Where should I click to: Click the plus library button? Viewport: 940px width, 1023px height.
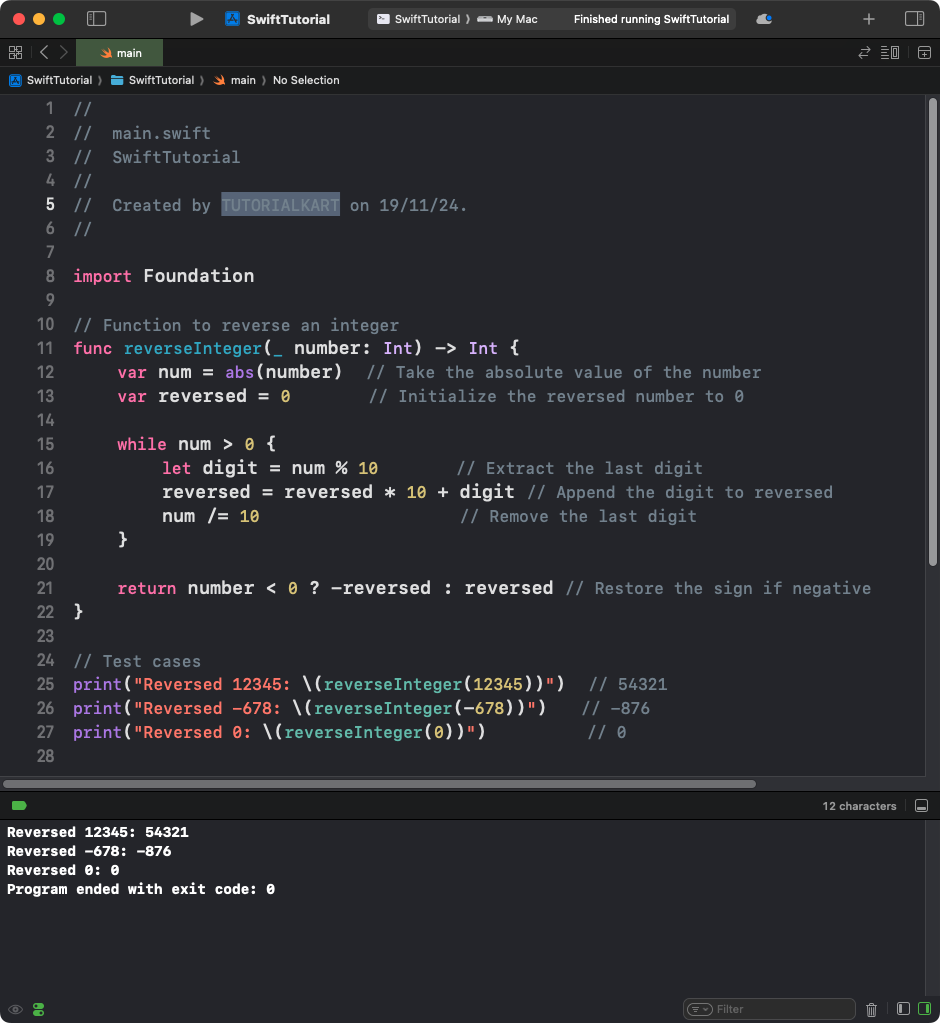[868, 19]
